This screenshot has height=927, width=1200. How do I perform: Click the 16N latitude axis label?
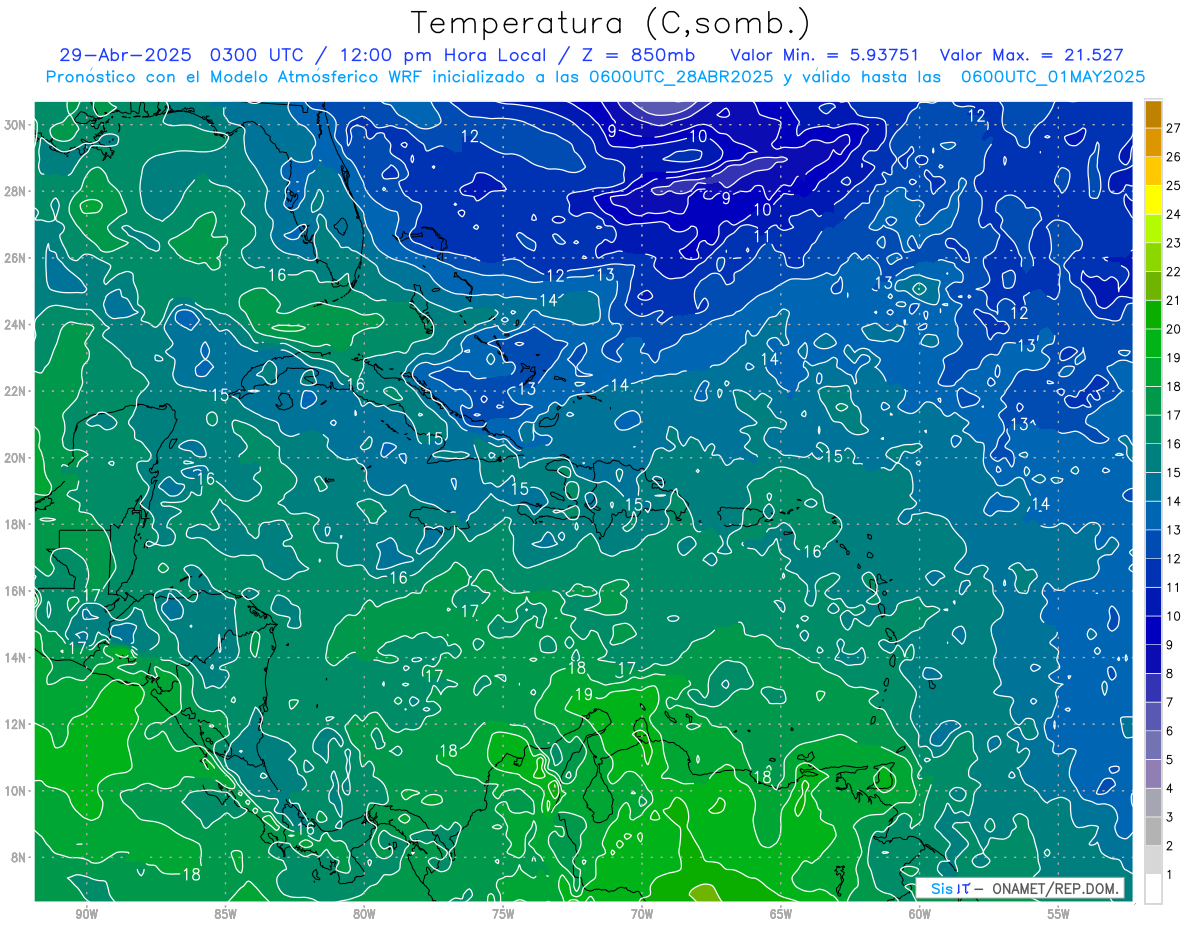pos(15,591)
